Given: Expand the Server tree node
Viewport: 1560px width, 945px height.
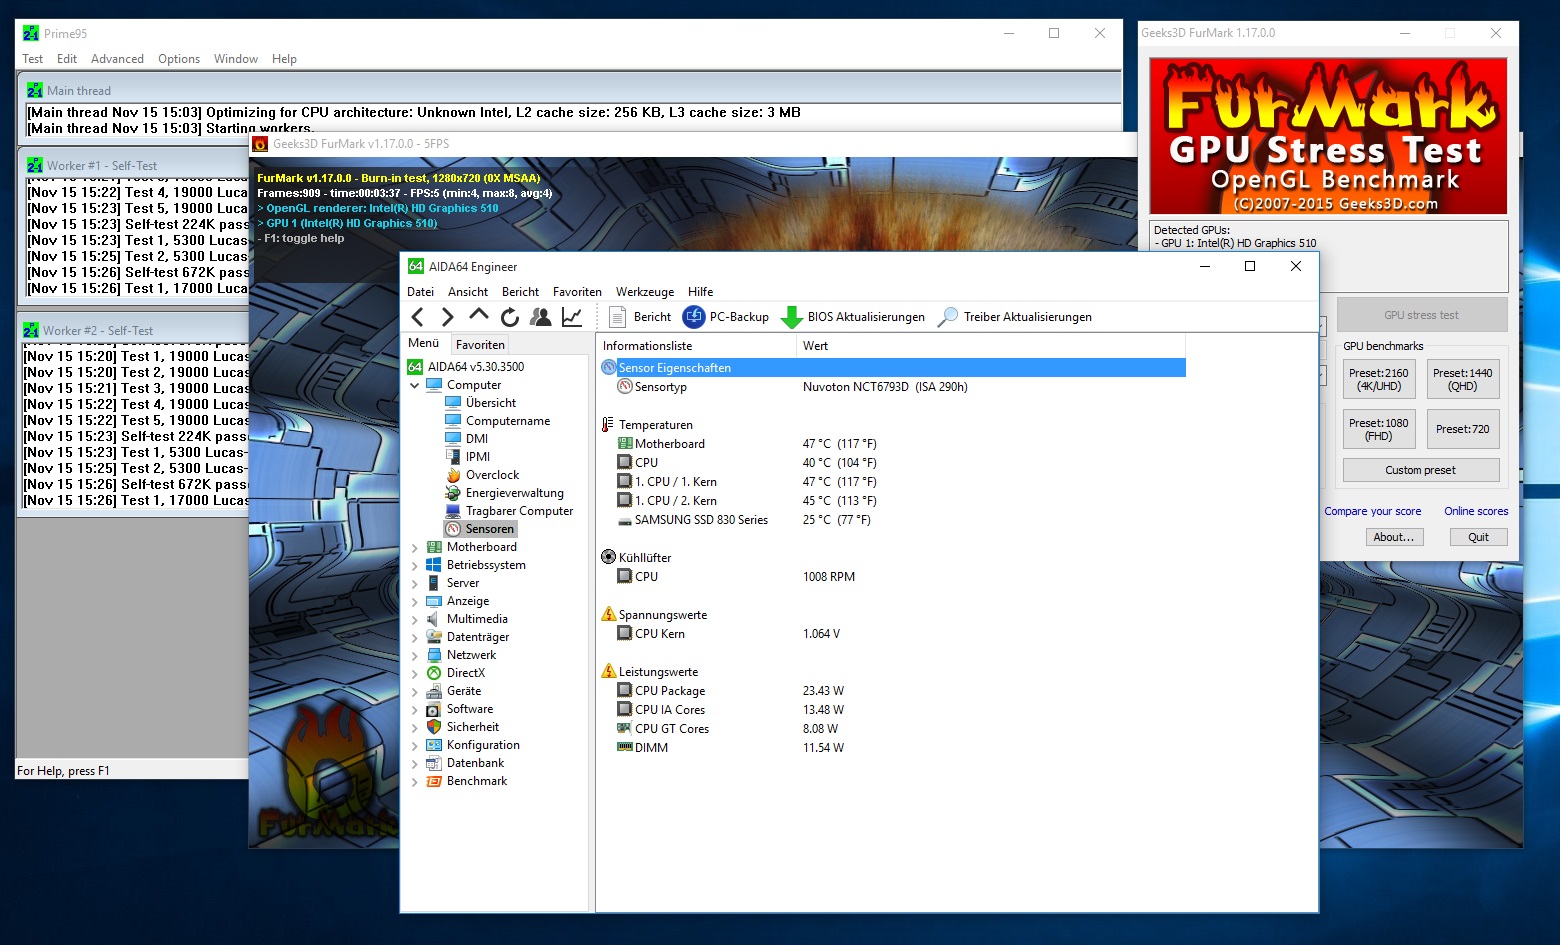Looking at the screenshot, I should click(x=415, y=583).
